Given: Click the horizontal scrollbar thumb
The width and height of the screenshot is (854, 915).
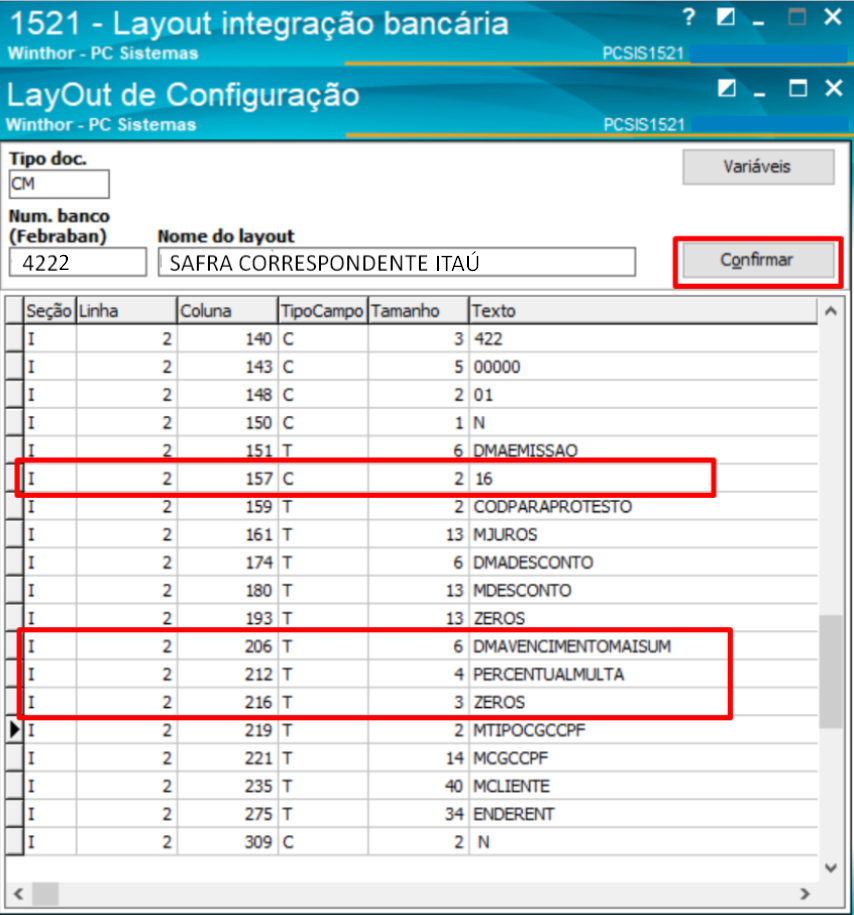Looking at the screenshot, I should point(45,893).
